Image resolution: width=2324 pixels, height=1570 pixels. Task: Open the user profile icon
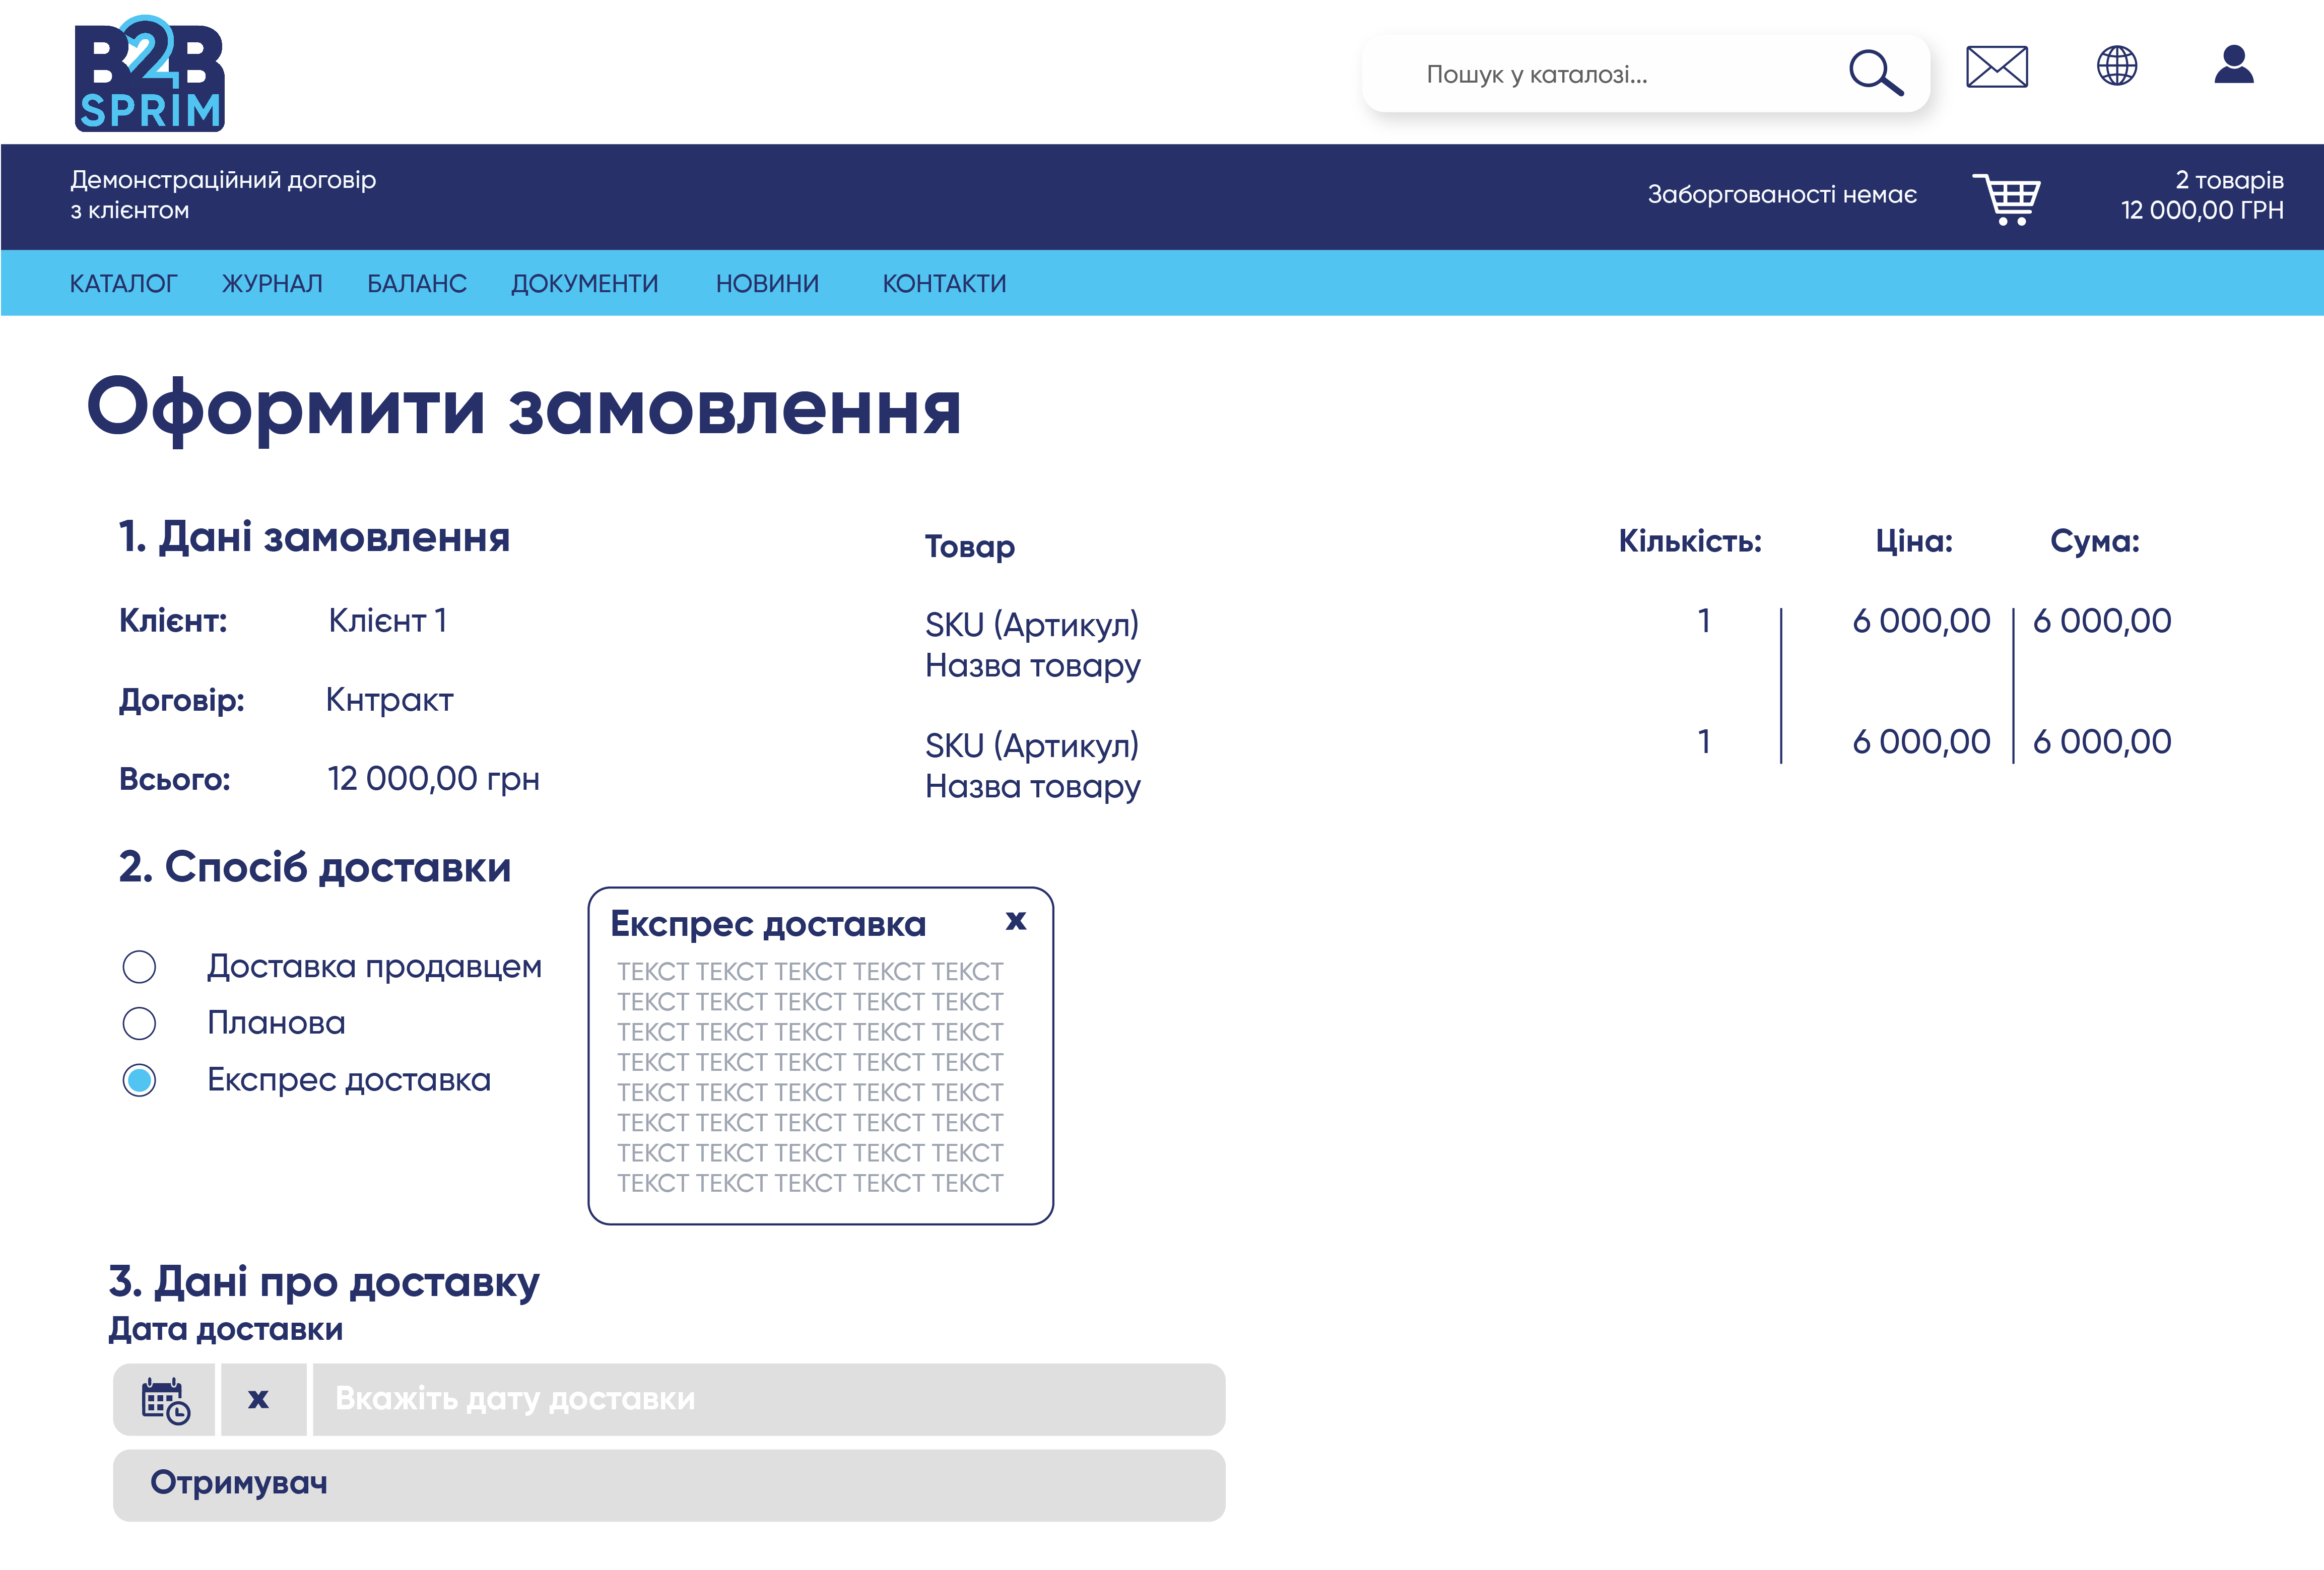[2233, 65]
